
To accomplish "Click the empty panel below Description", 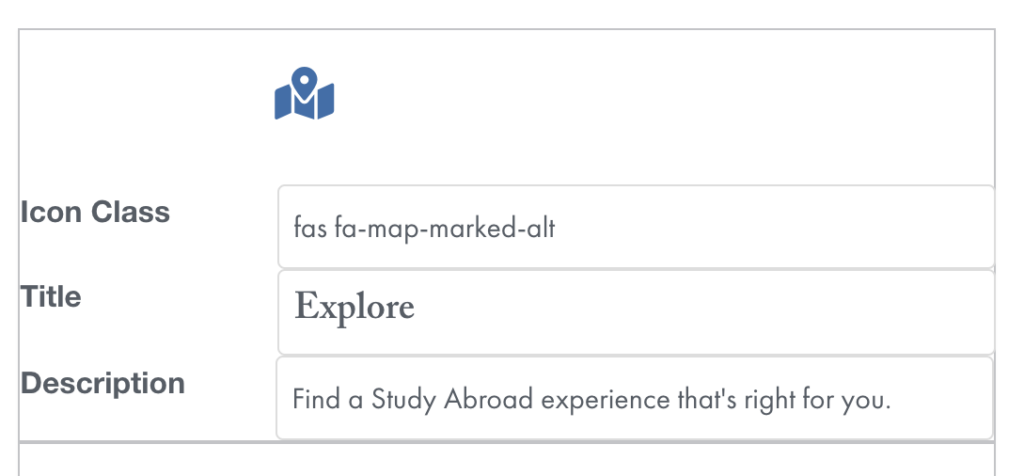I will pyautogui.click(x=507, y=460).
